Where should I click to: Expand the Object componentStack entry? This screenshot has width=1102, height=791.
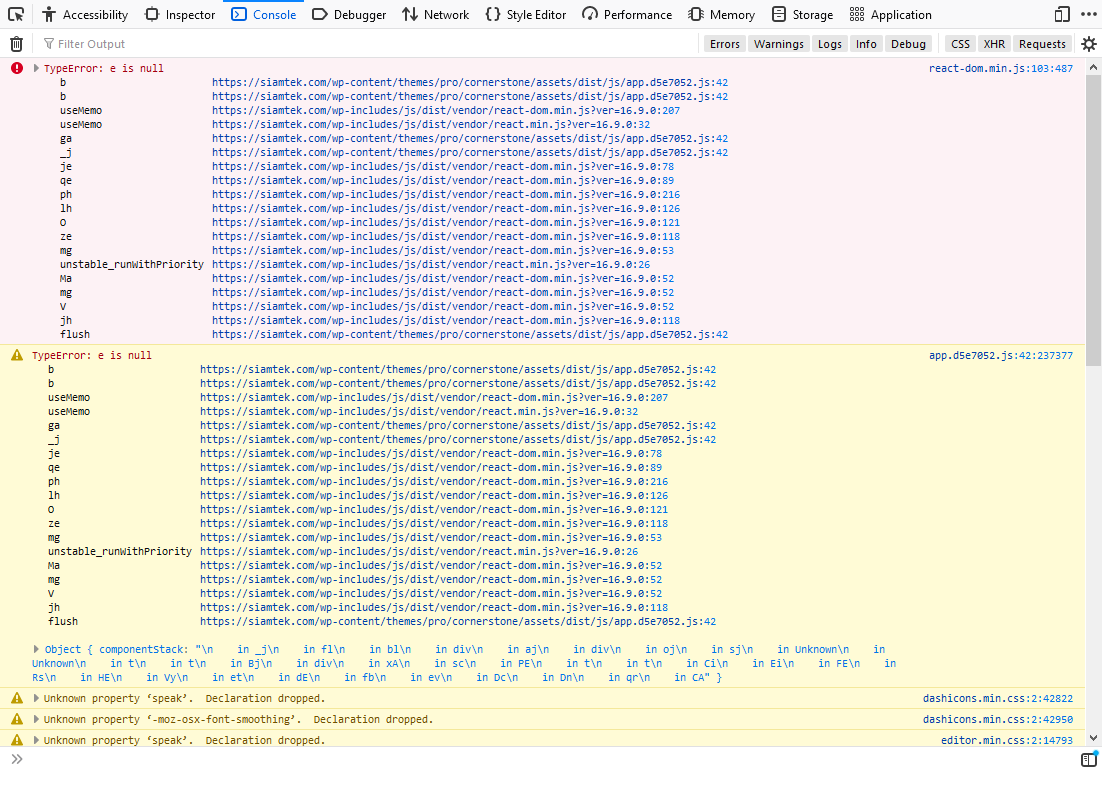tap(36, 649)
